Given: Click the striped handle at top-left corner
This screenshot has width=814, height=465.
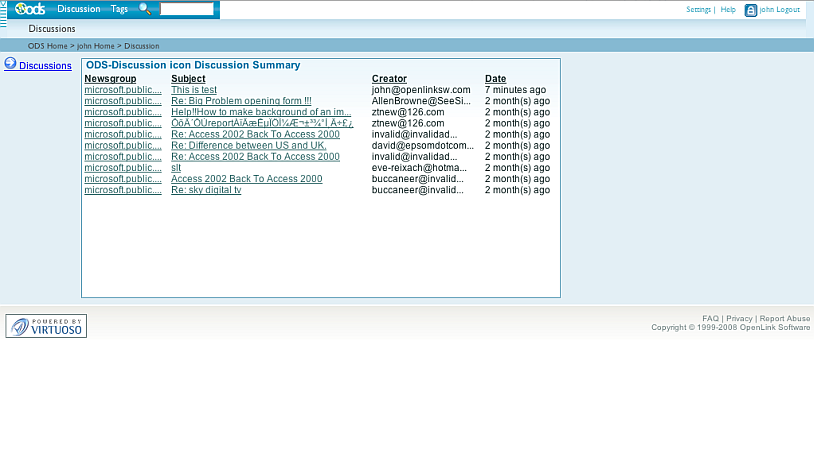Looking at the screenshot, I should pos(3,13).
